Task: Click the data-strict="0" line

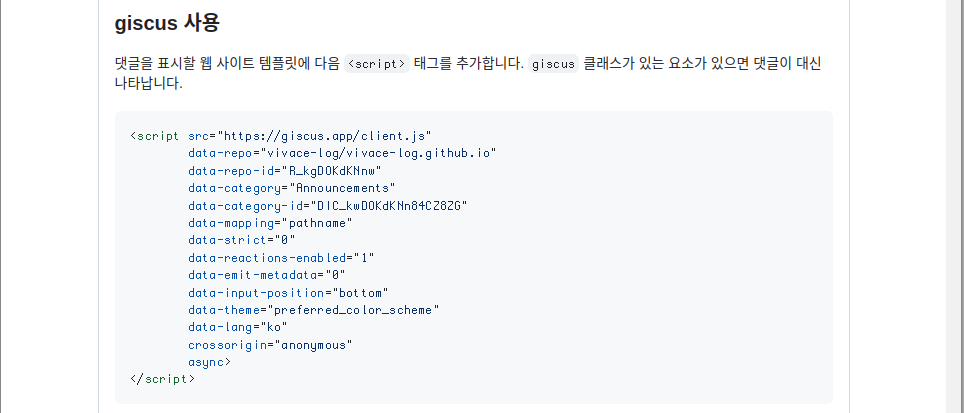Action: 242,240
